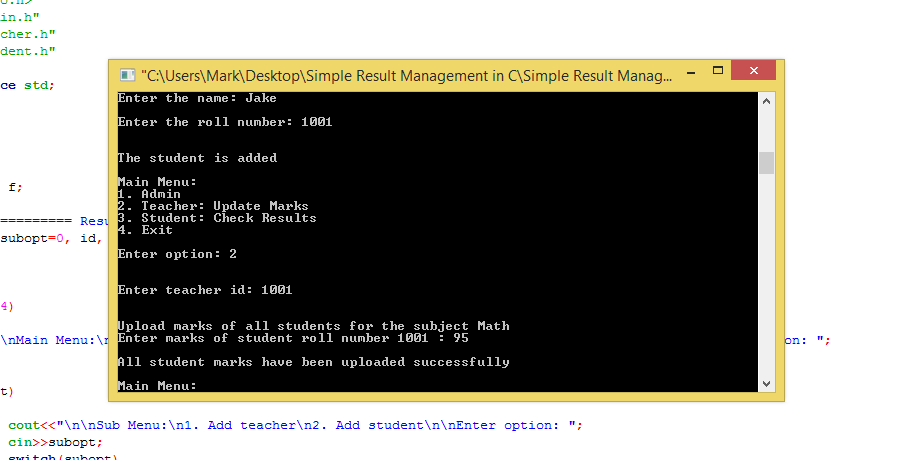This screenshot has width=924, height=460.
Task: Click the marks uploaded successfully message
Action: click(x=313, y=362)
